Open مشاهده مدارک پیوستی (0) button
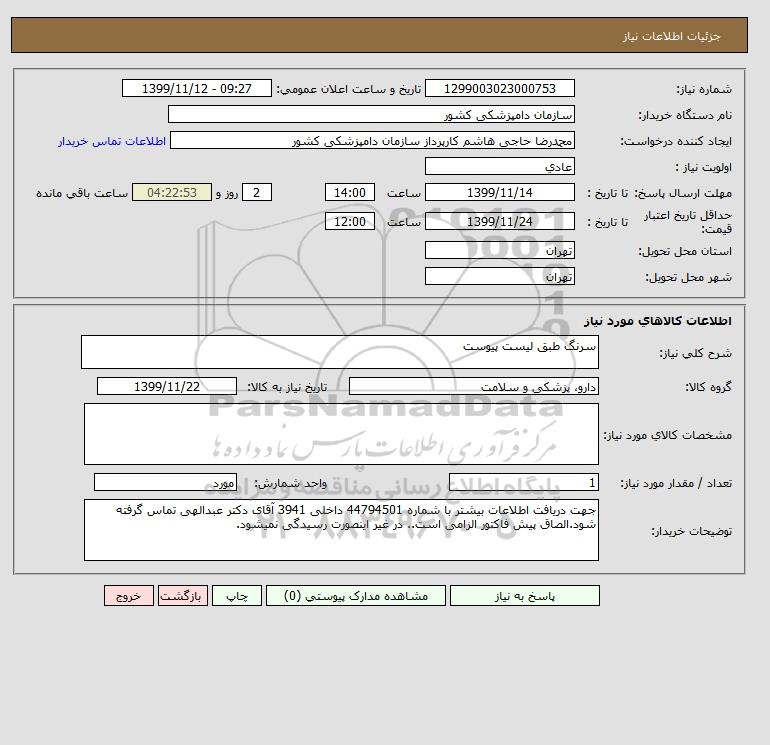 pos(356,596)
